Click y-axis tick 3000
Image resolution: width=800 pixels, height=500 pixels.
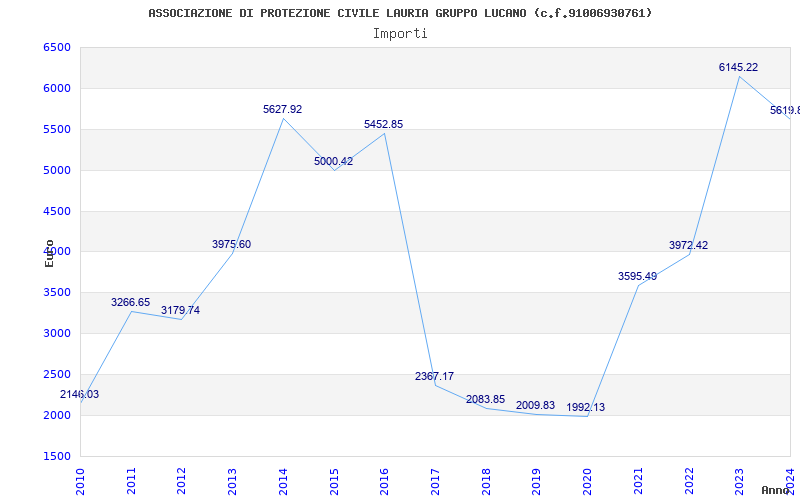tap(57, 334)
